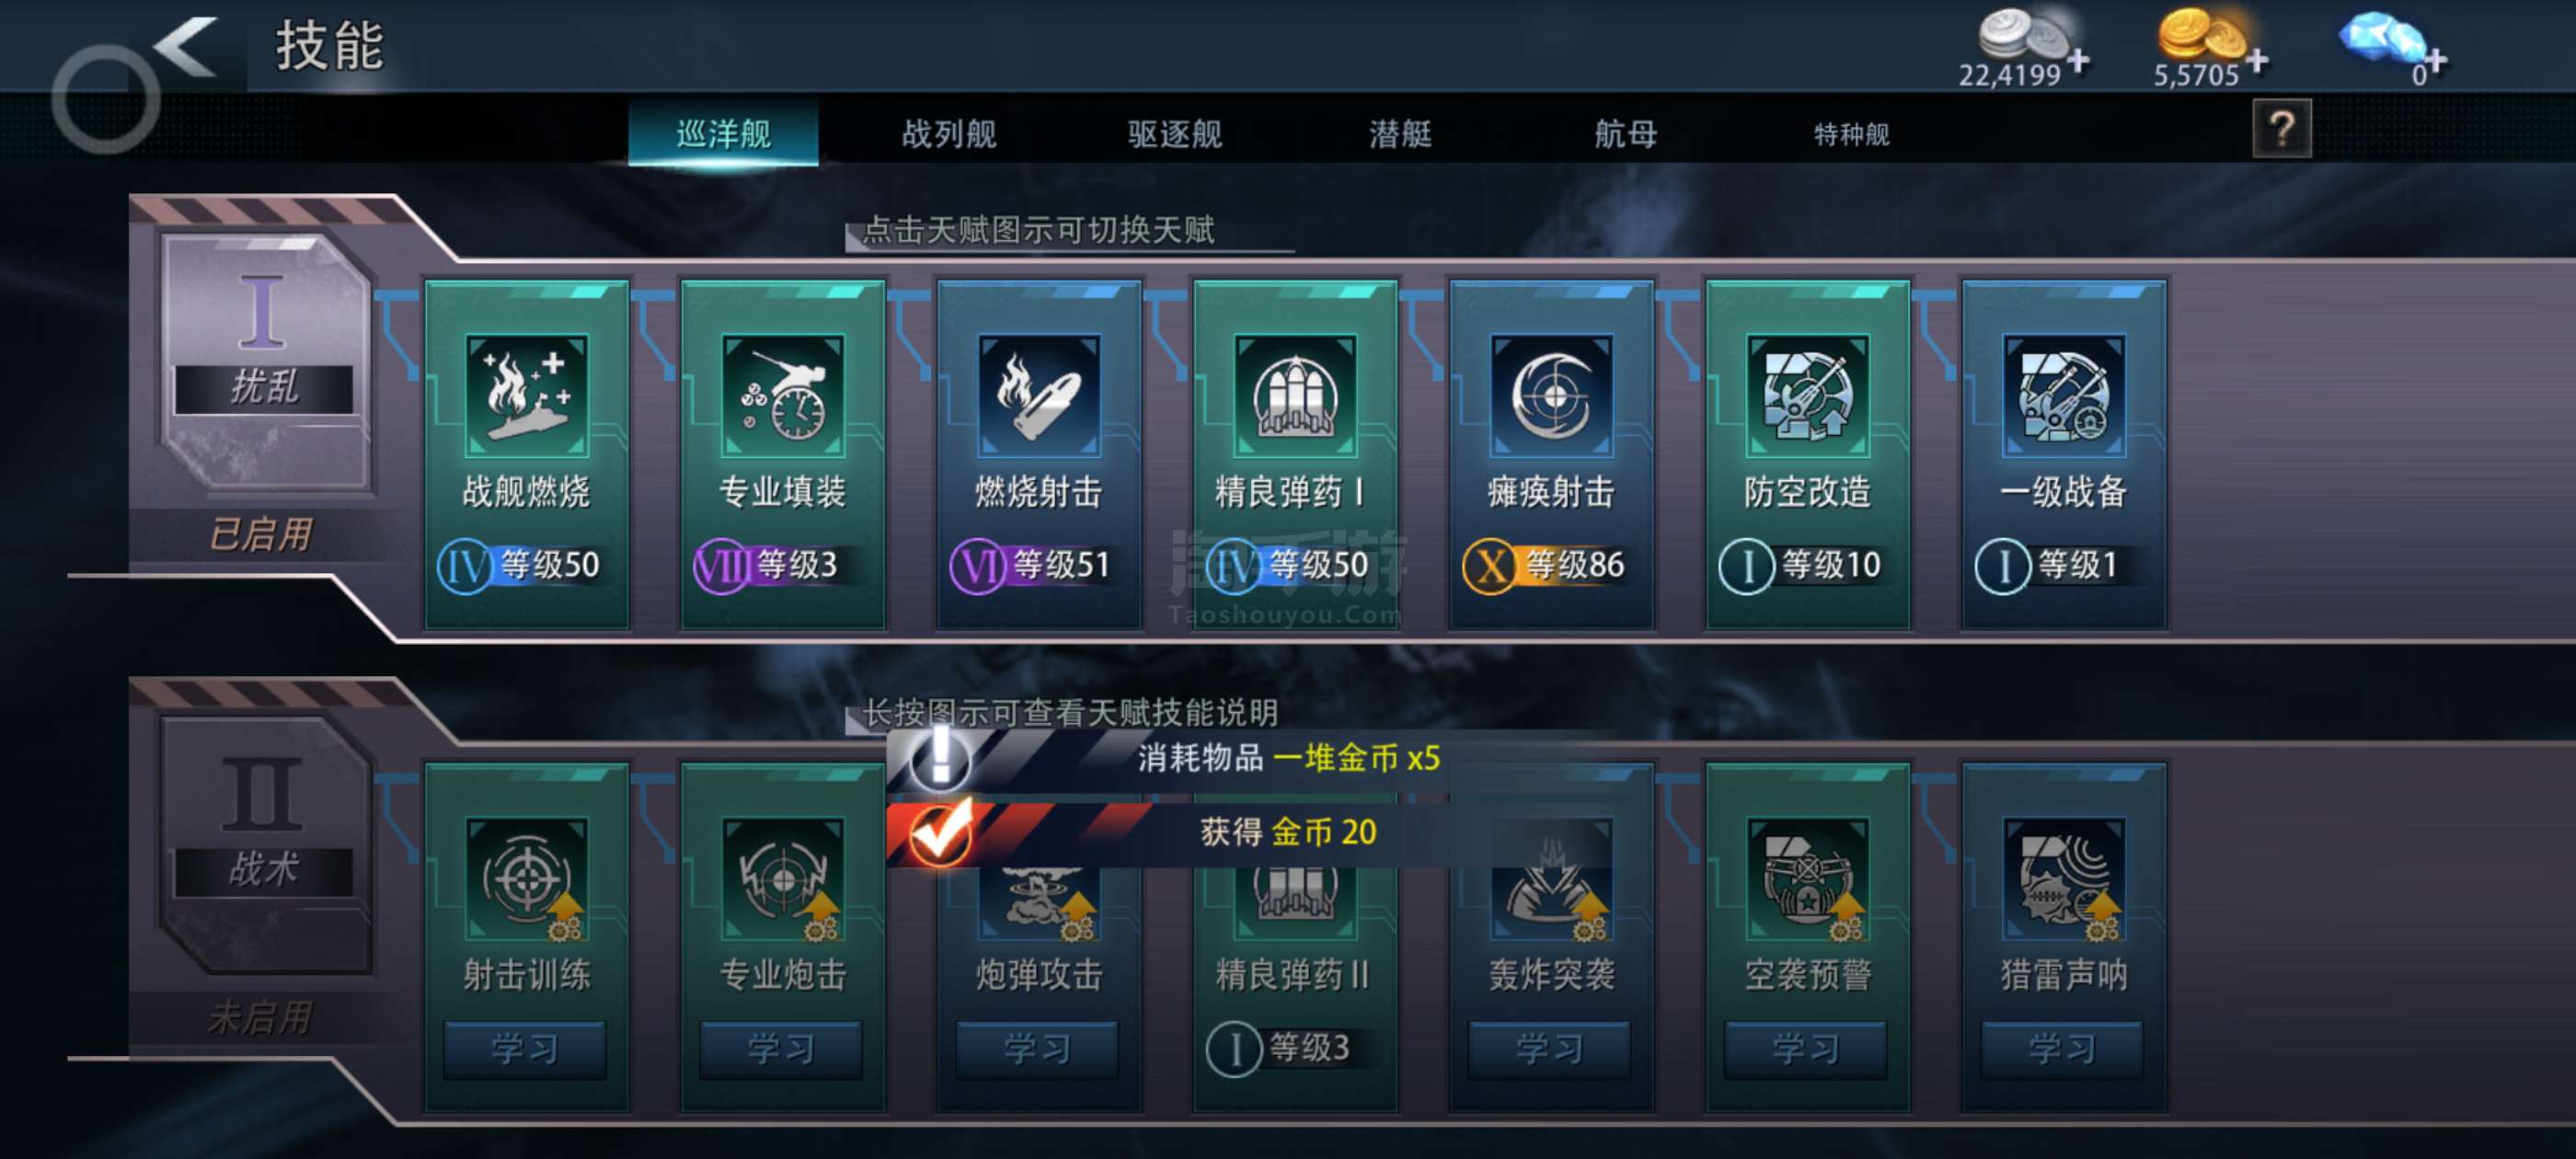This screenshot has height=1159, width=2576.
Task: Go back using the arrow icon
Action: pyautogui.click(x=187, y=46)
